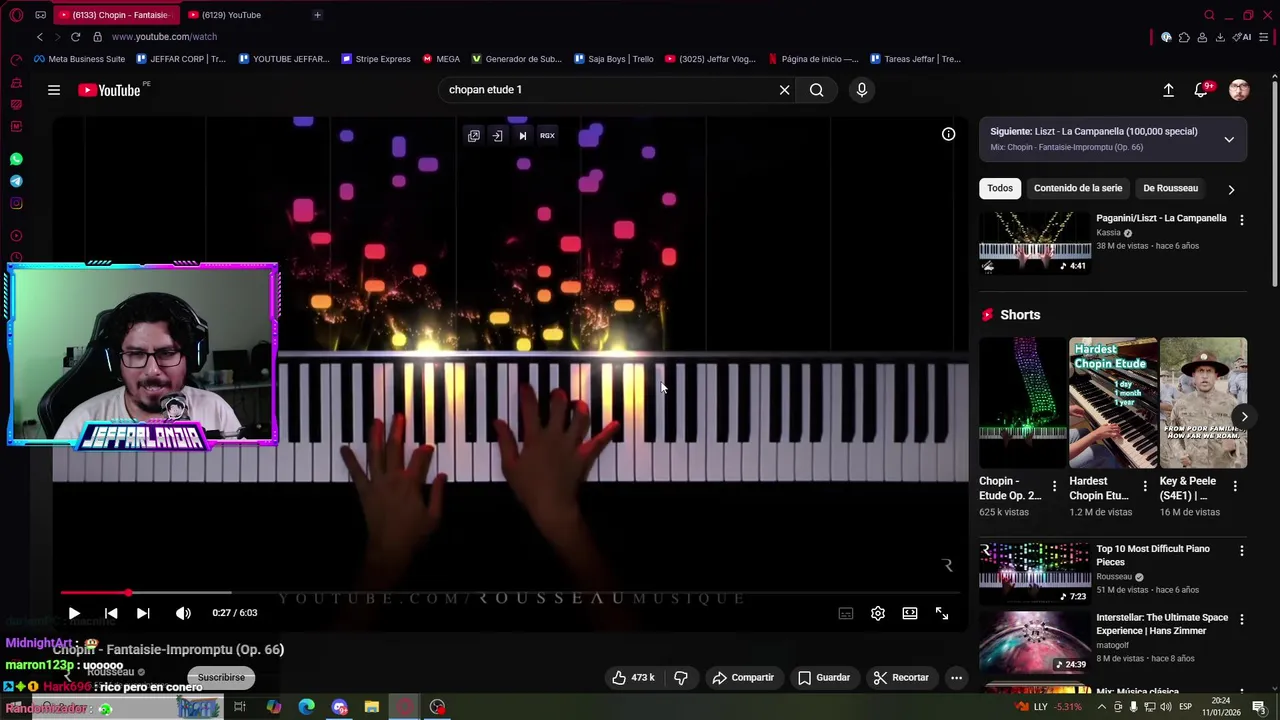The height and width of the screenshot is (720, 1280).
Task: Clip video with Recortar button
Action: [x=901, y=677]
